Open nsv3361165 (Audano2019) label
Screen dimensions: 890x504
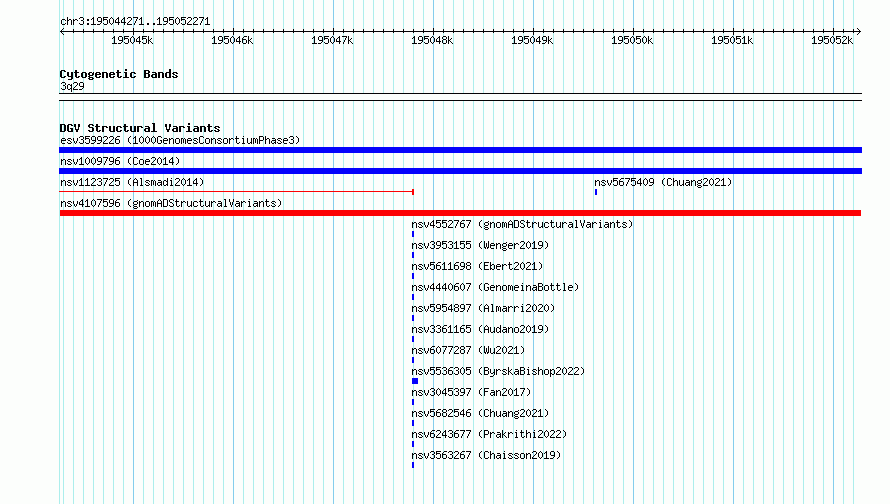point(480,329)
